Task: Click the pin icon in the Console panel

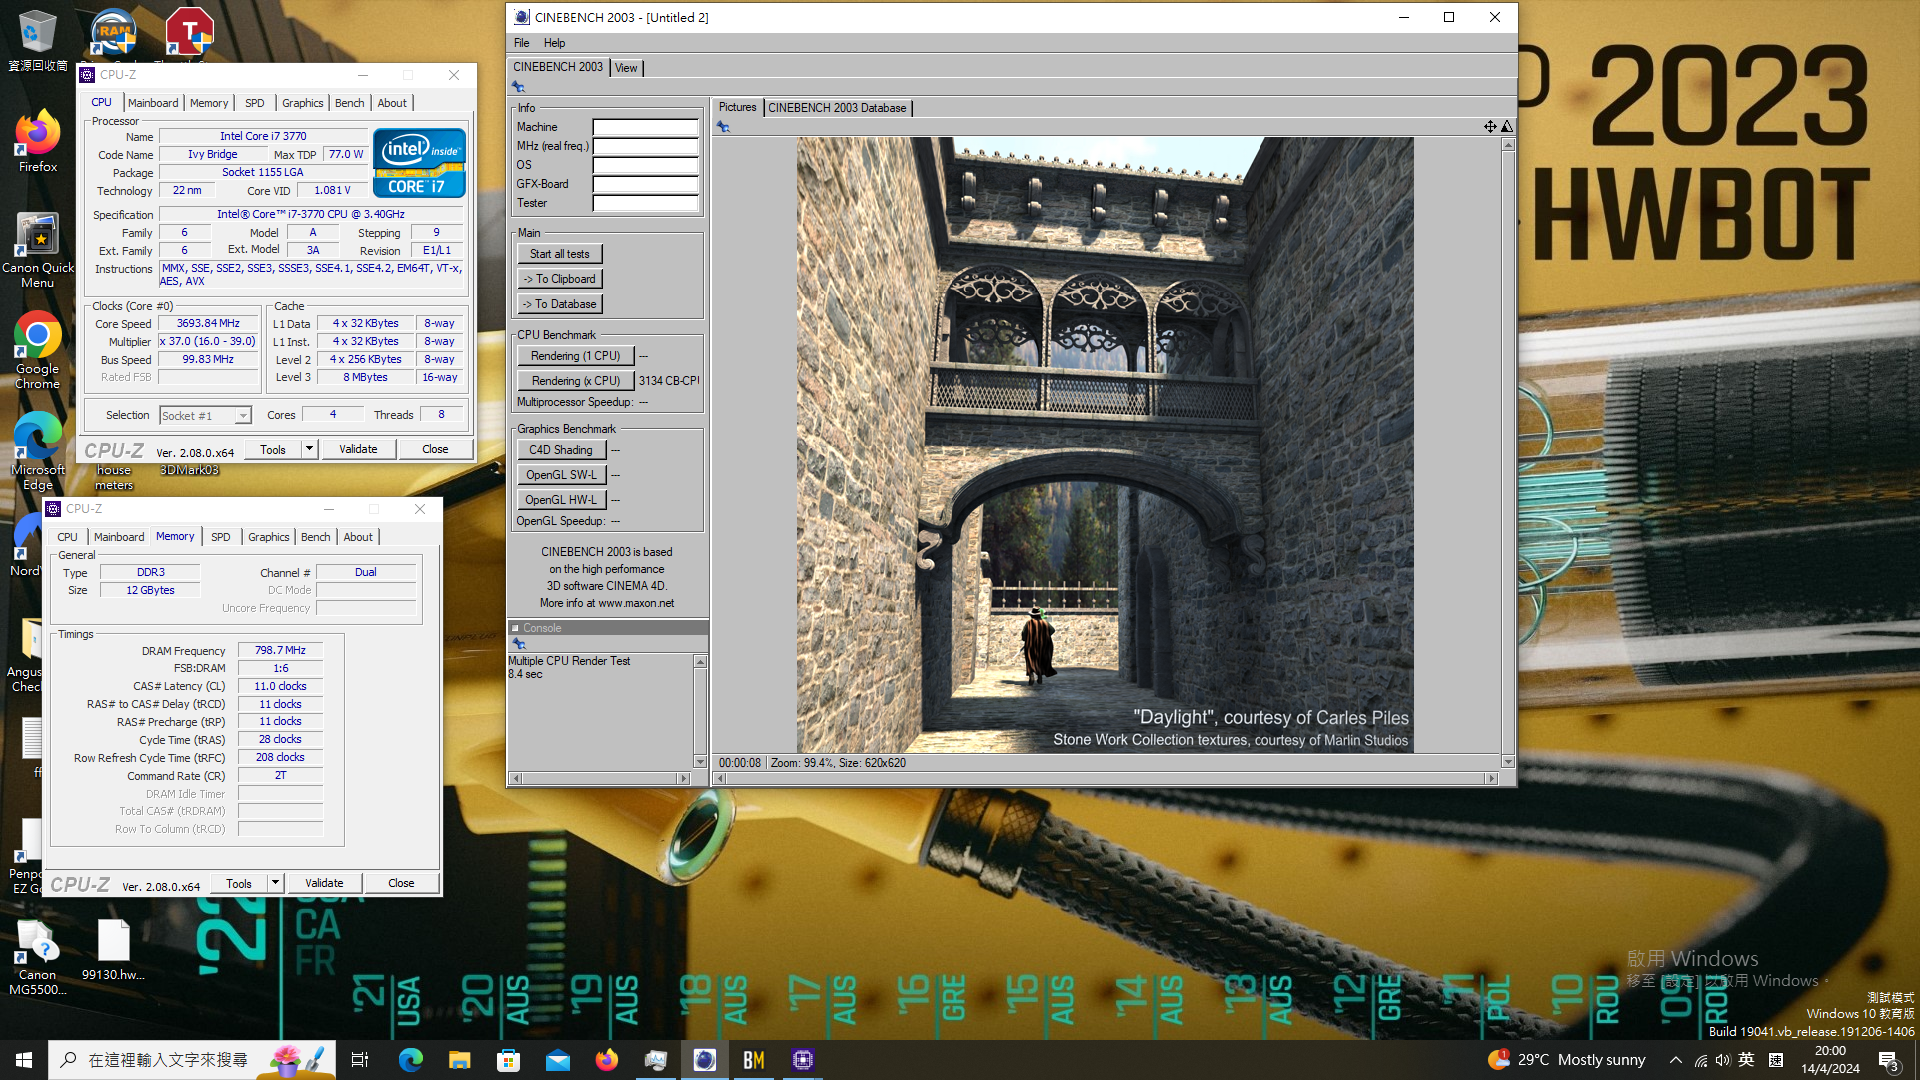Action: pos(518,644)
